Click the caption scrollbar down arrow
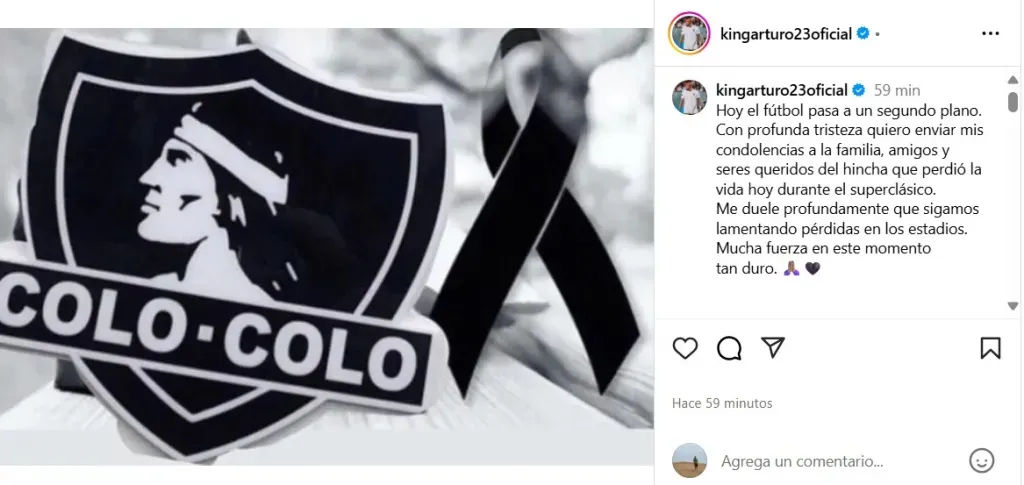The height and width of the screenshot is (485, 1024). 1012,305
